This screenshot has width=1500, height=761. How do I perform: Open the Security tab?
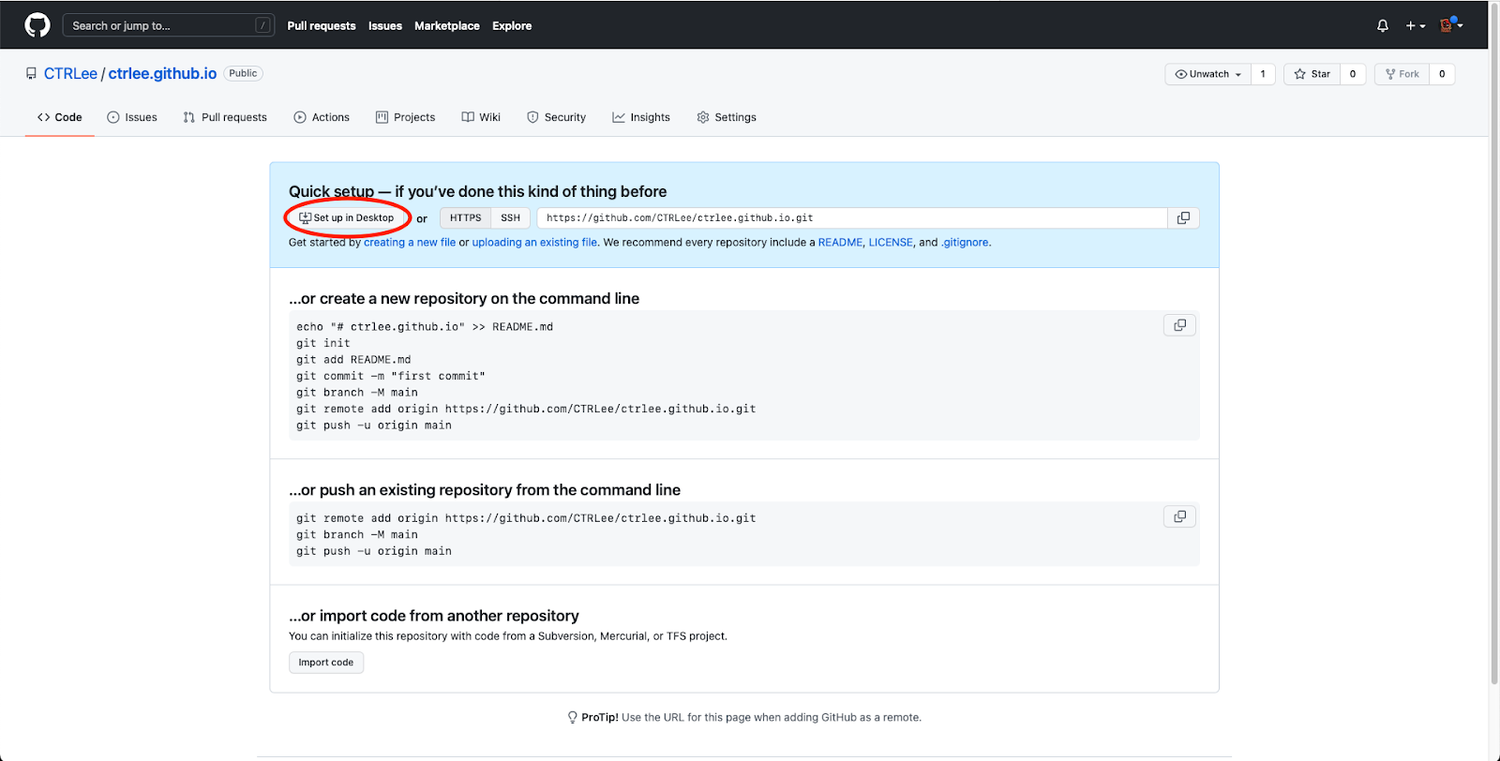(556, 117)
